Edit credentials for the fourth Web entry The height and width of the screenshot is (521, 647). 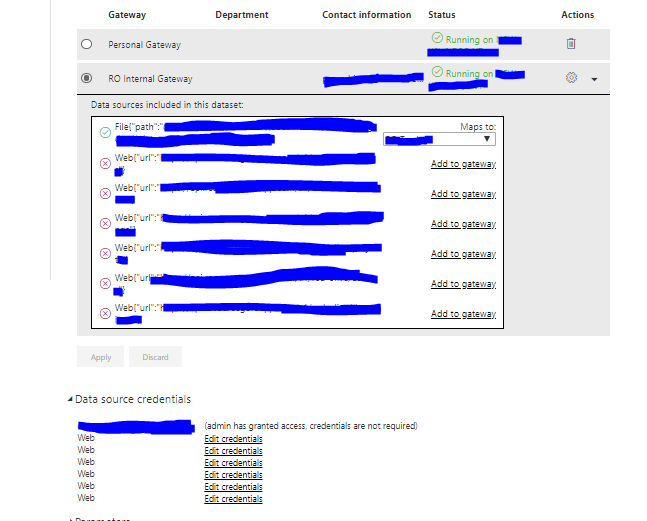coord(233,475)
